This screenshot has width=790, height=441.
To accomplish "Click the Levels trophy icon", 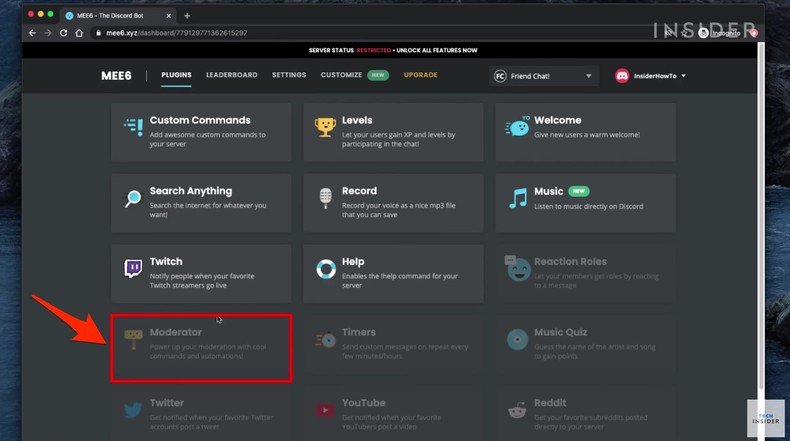I will [325, 127].
